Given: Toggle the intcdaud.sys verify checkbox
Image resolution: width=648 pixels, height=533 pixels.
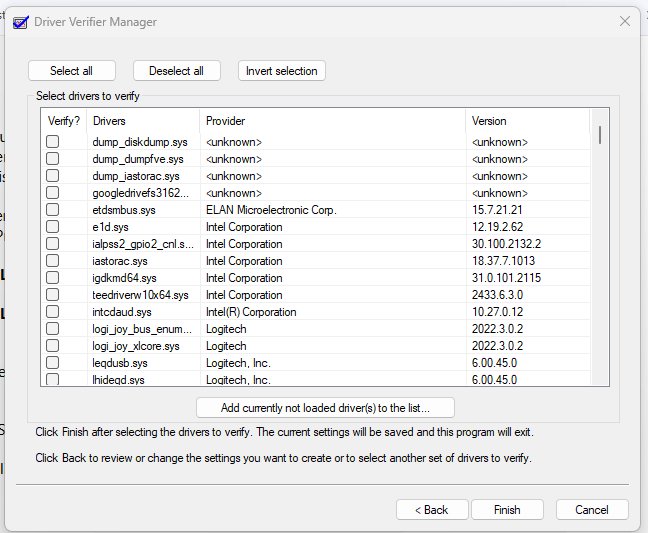Looking at the screenshot, I should pyautogui.click(x=52, y=312).
